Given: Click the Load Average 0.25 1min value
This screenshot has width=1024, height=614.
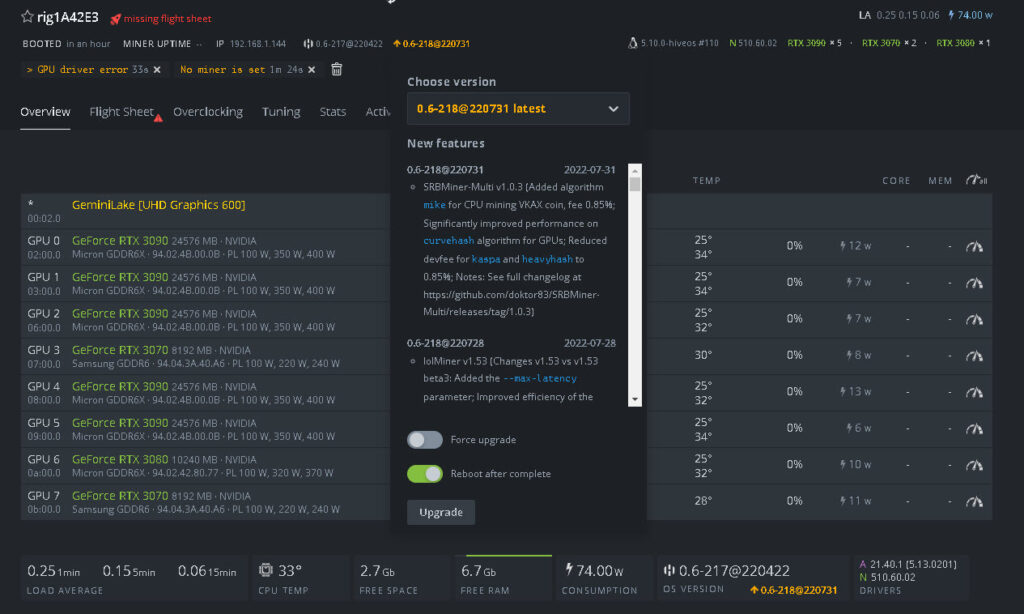Looking at the screenshot, I should click(x=54, y=571).
